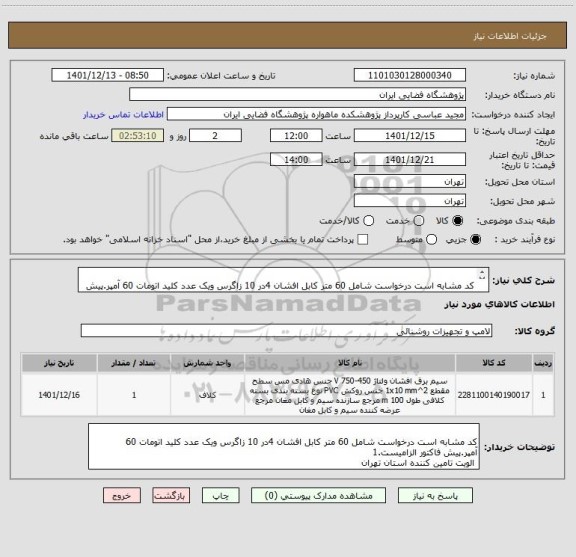Click the نام کالا column header
Image resolution: width=576 pixels, height=557 pixels.
[350, 363]
